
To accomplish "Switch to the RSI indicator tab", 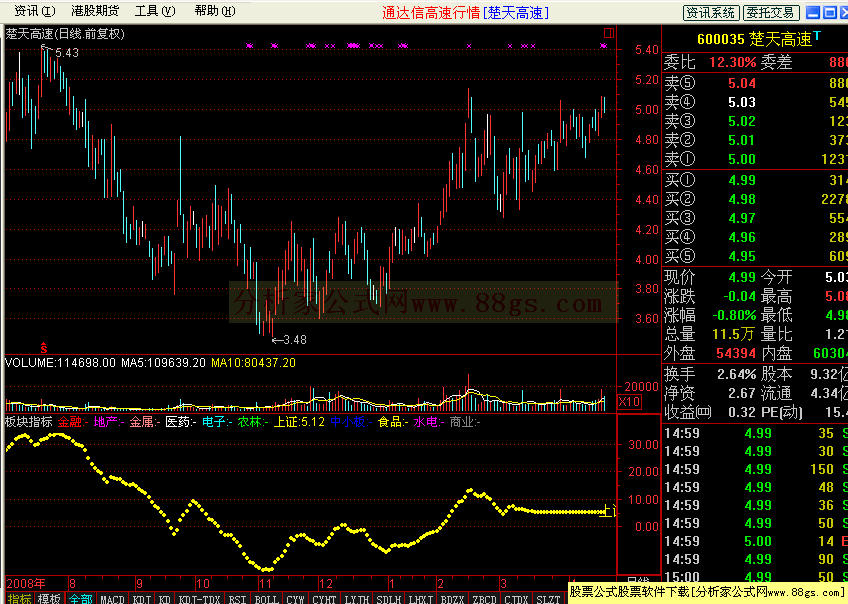I will pos(237,599).
